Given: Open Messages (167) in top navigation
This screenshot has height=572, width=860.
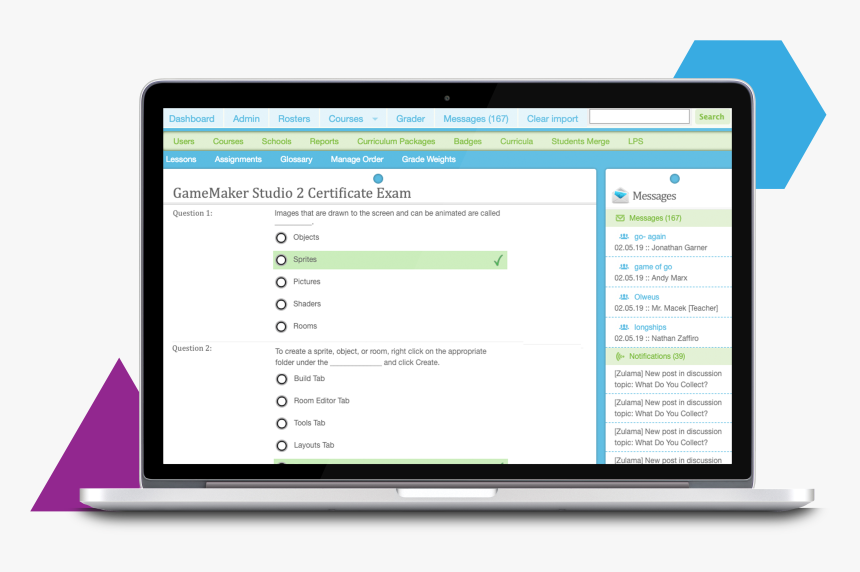Looking at the screenshot, I should pos(476,118).
